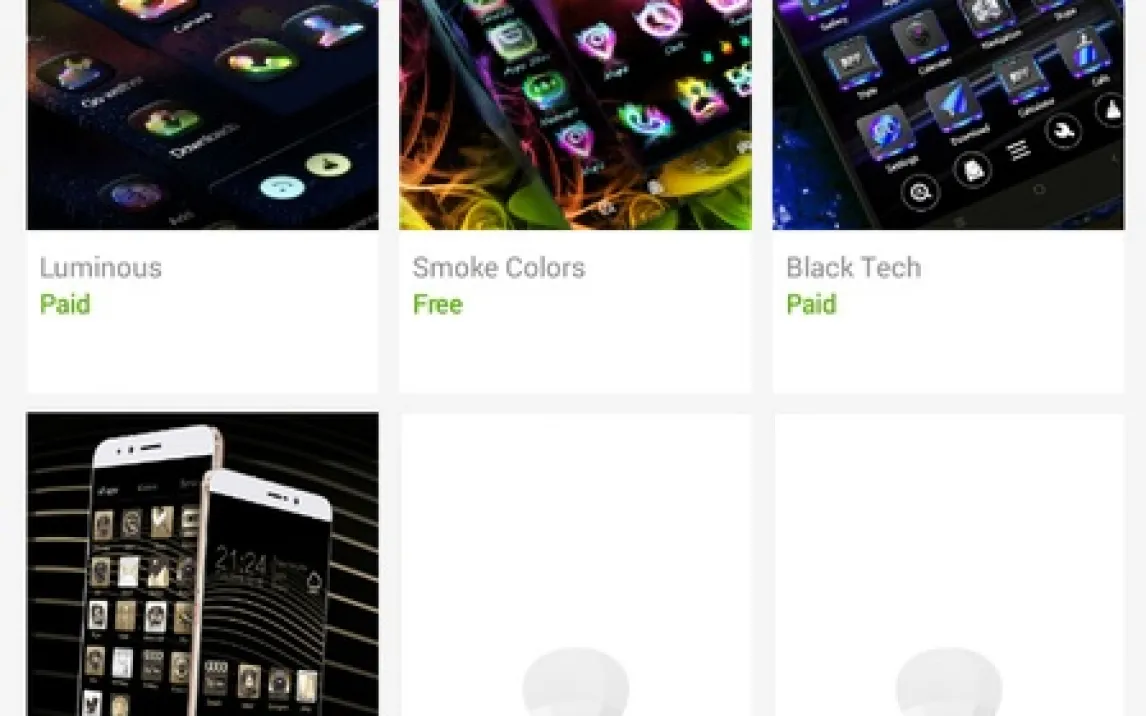Select the empty middle theme card in the bottom row
Screen dimensions: 1146x716
point(575,564)
